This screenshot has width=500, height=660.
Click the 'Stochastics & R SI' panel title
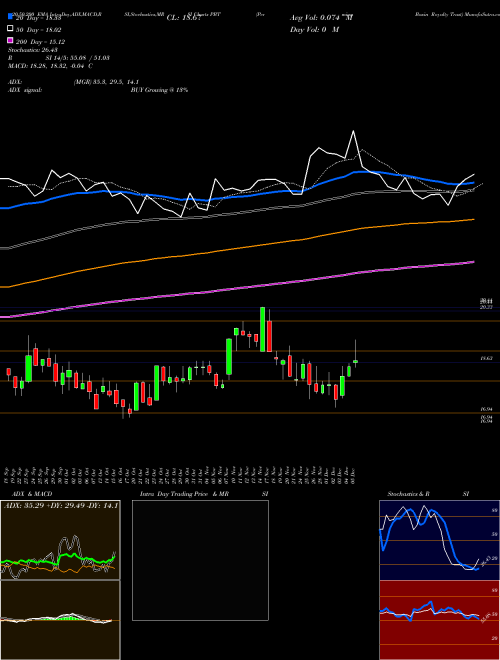428,494
